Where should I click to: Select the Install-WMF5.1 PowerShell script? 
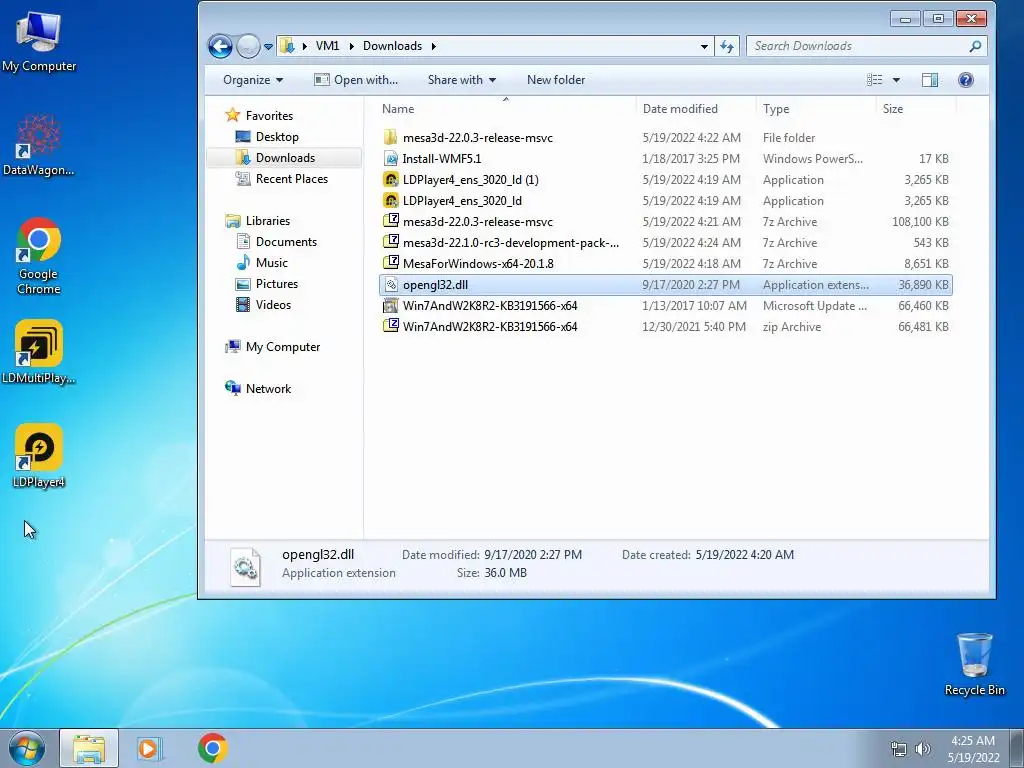[665, 159]
